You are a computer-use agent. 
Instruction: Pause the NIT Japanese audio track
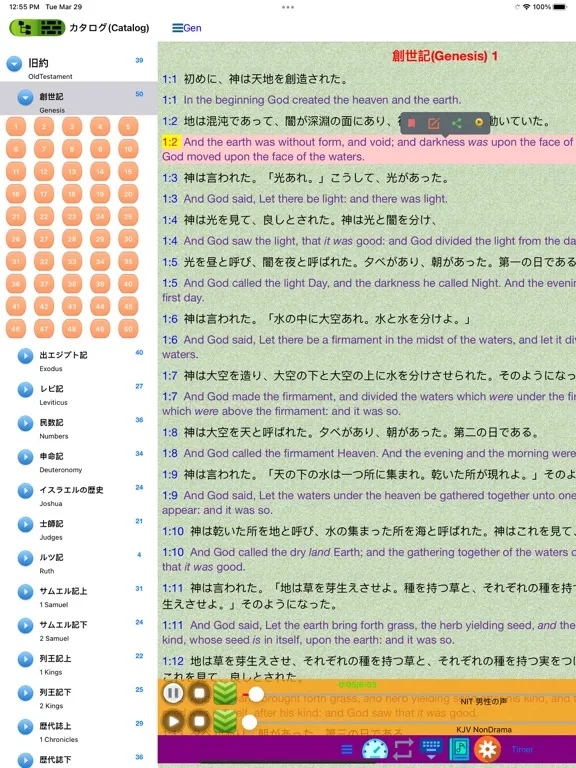pyautogui.click(x=173, y=694)
